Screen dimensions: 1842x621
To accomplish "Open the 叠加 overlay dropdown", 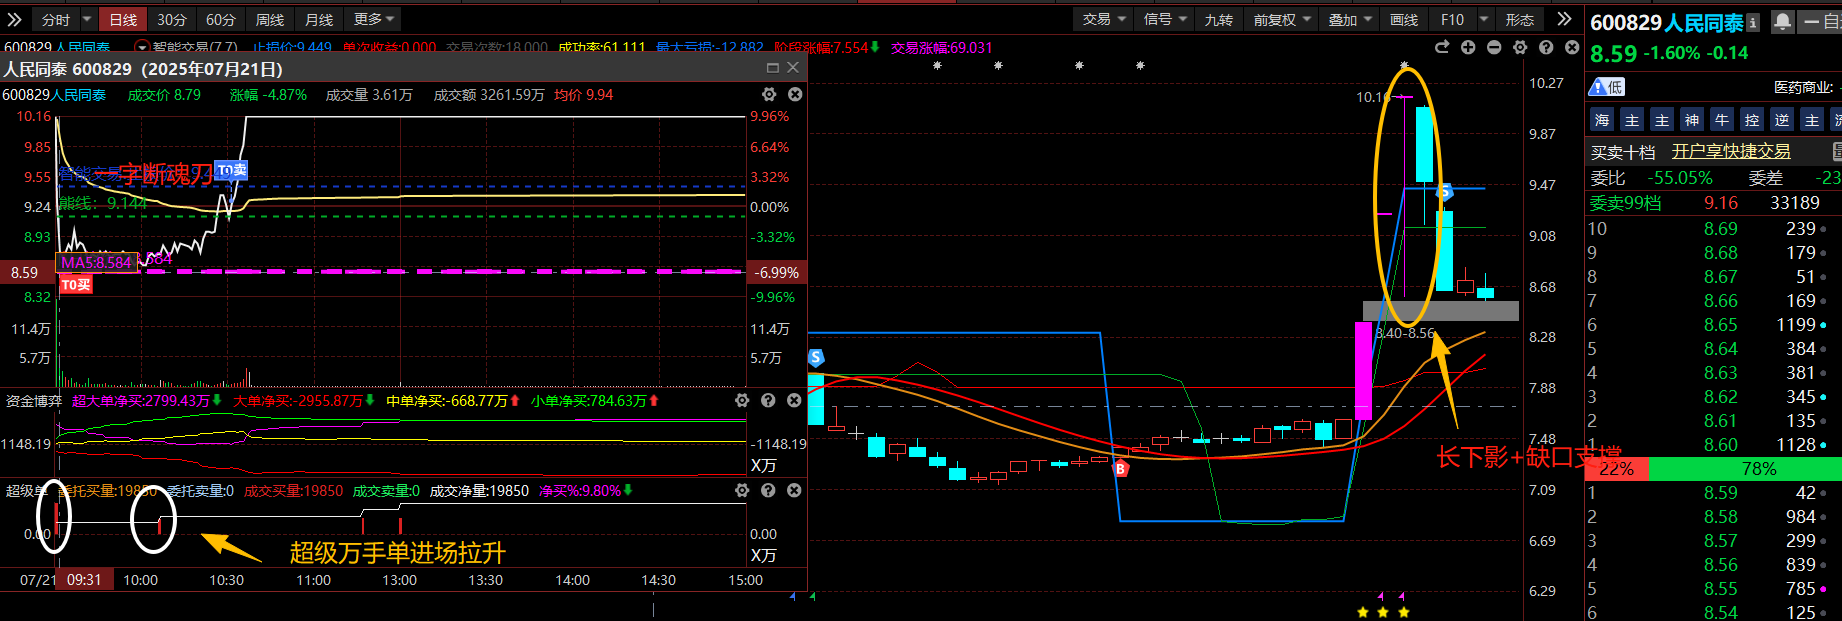I will 1349,20.
